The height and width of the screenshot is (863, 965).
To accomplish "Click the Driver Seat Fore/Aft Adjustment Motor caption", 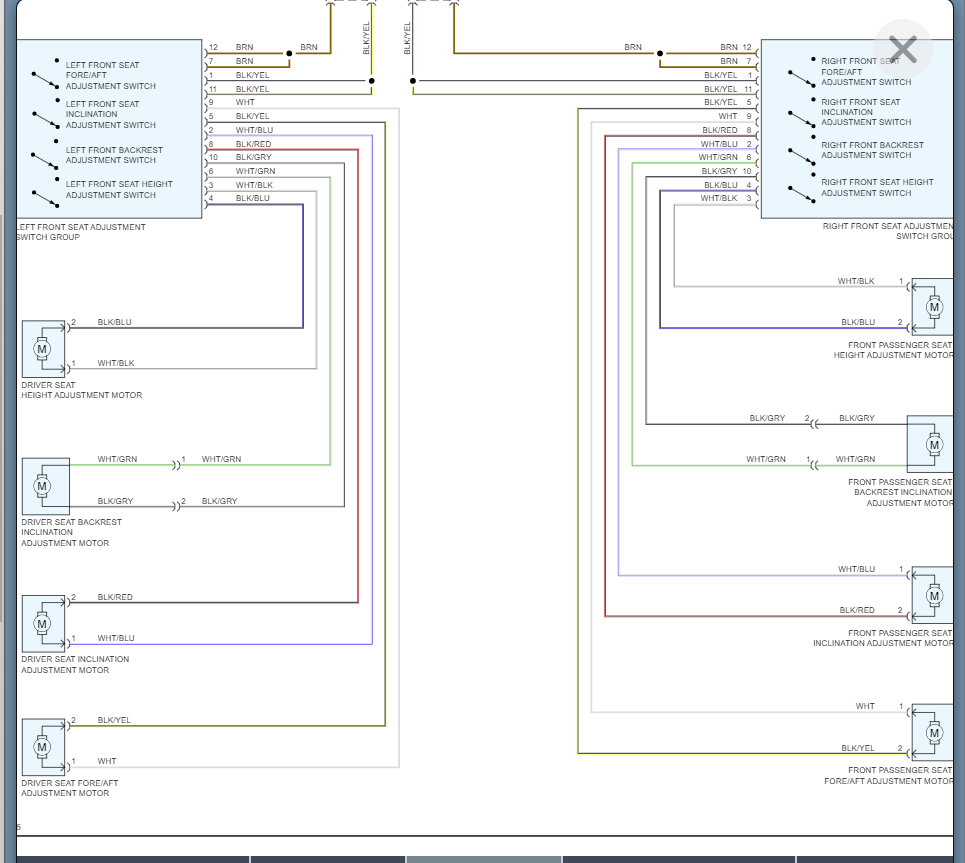I will click(71, 788).
